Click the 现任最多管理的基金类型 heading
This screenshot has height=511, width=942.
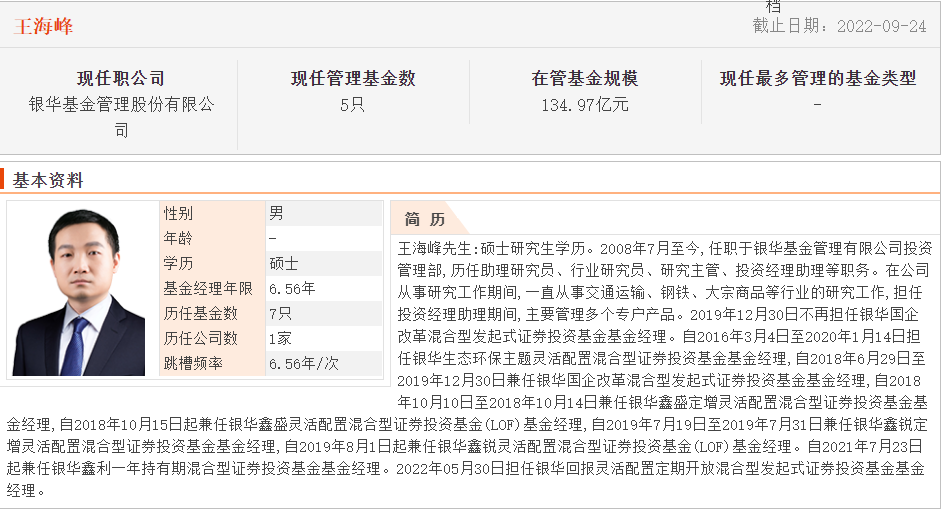818,78
